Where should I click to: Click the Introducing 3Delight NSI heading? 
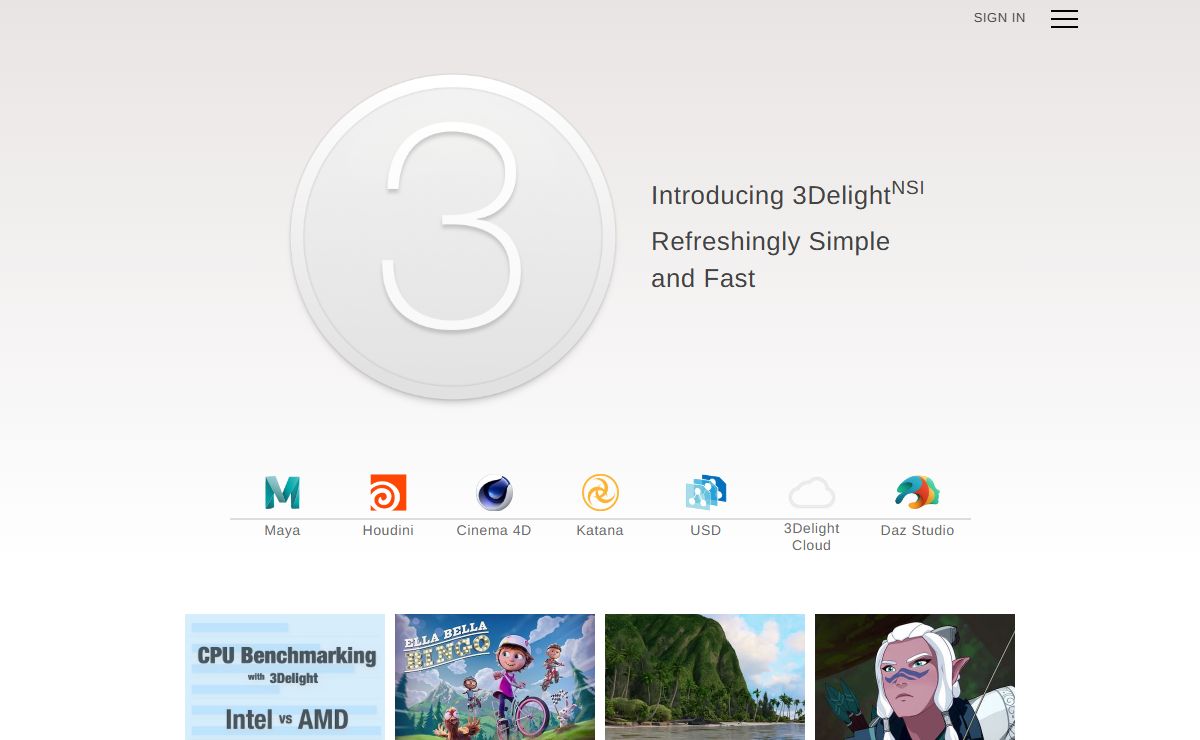coord(788,193)
